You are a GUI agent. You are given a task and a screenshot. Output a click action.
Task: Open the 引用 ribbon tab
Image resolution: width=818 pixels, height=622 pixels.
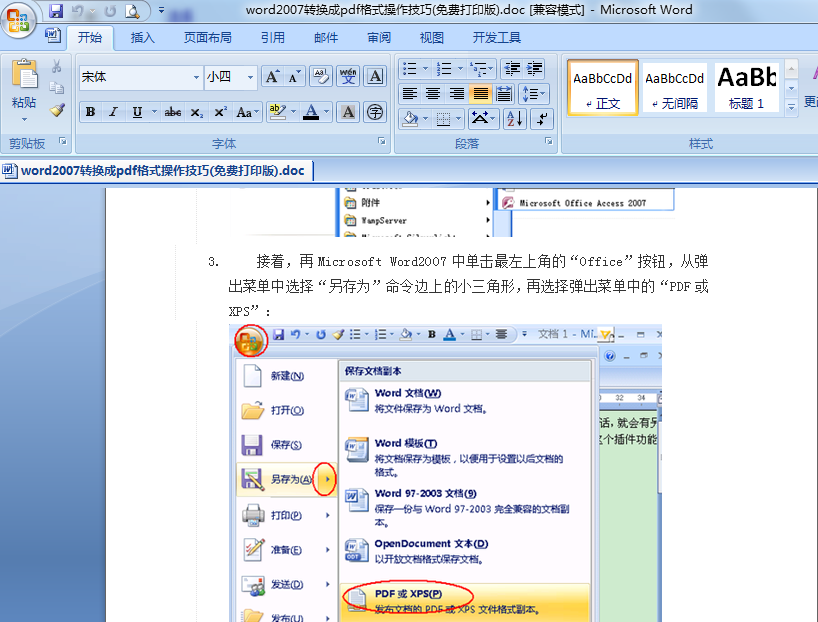pyautogui.click(x=273, y=38)
